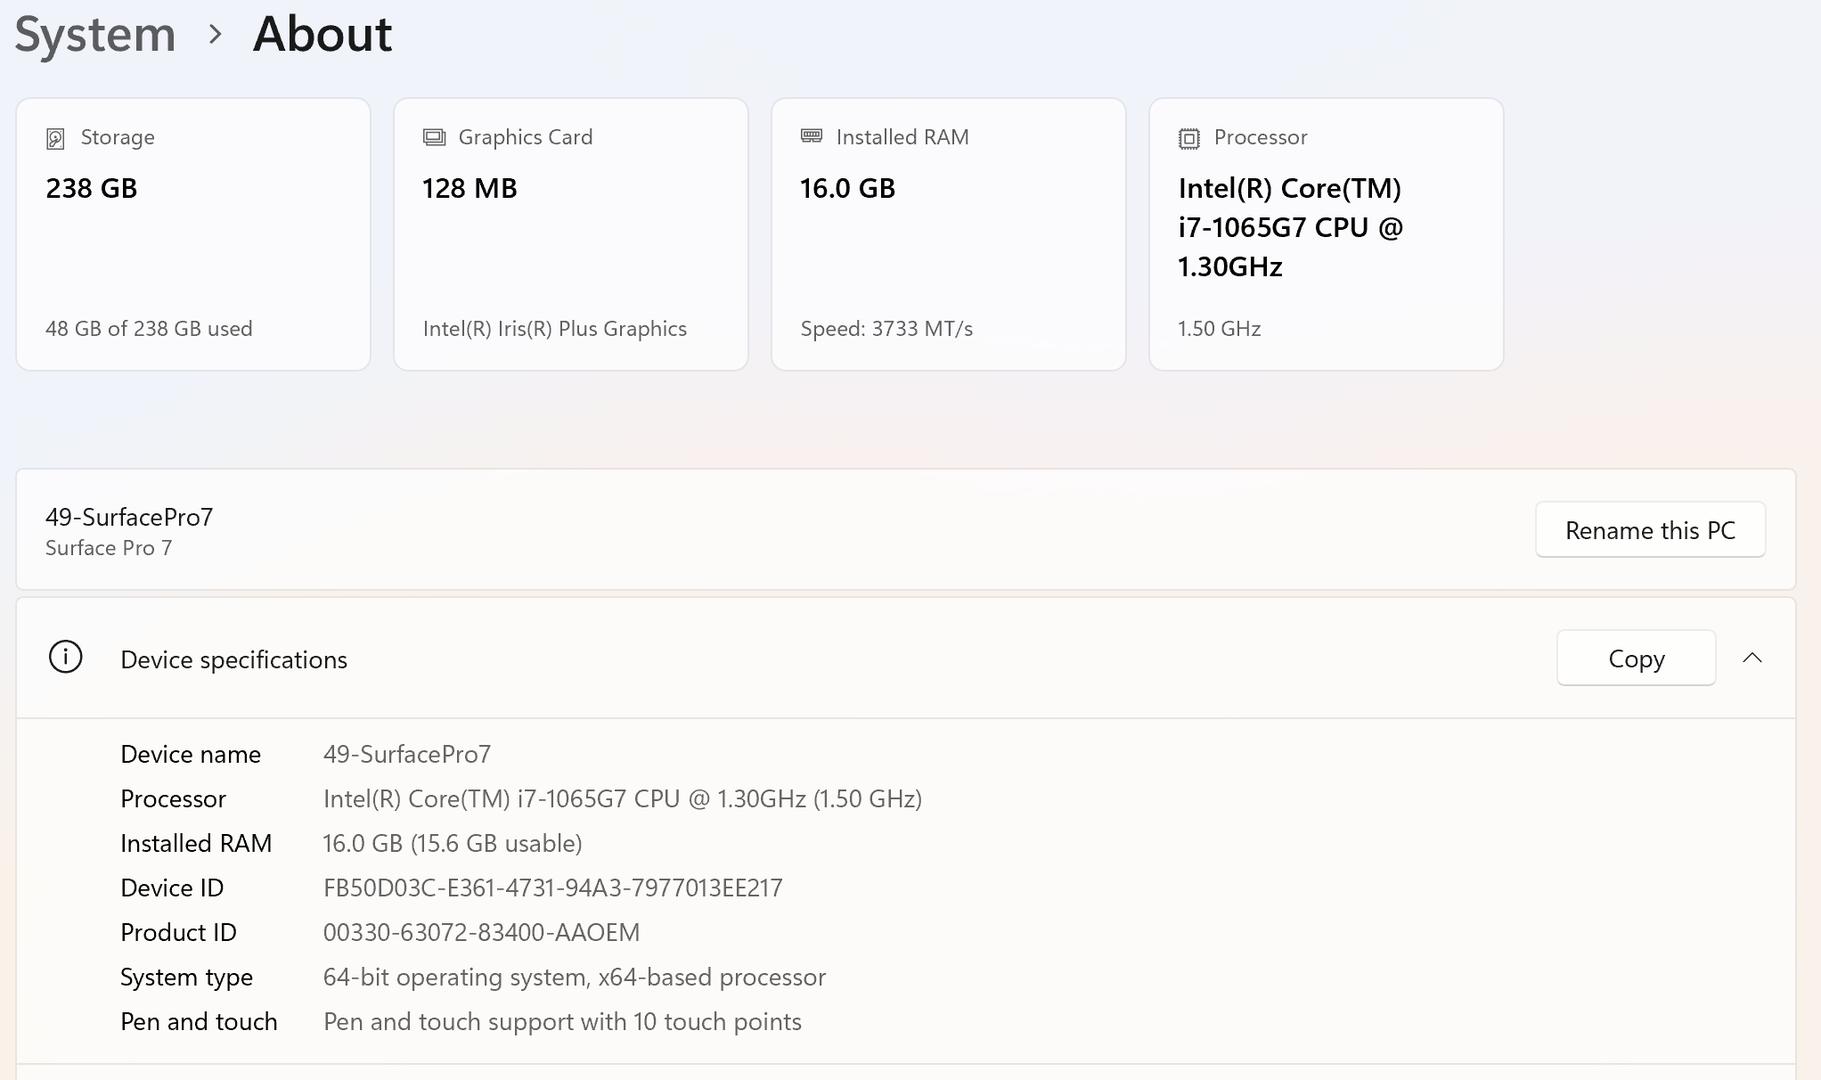The width and height of the screenshot is (1821, 1080).
Task: Go back to System breadcrumb
Action: [95, 35]
